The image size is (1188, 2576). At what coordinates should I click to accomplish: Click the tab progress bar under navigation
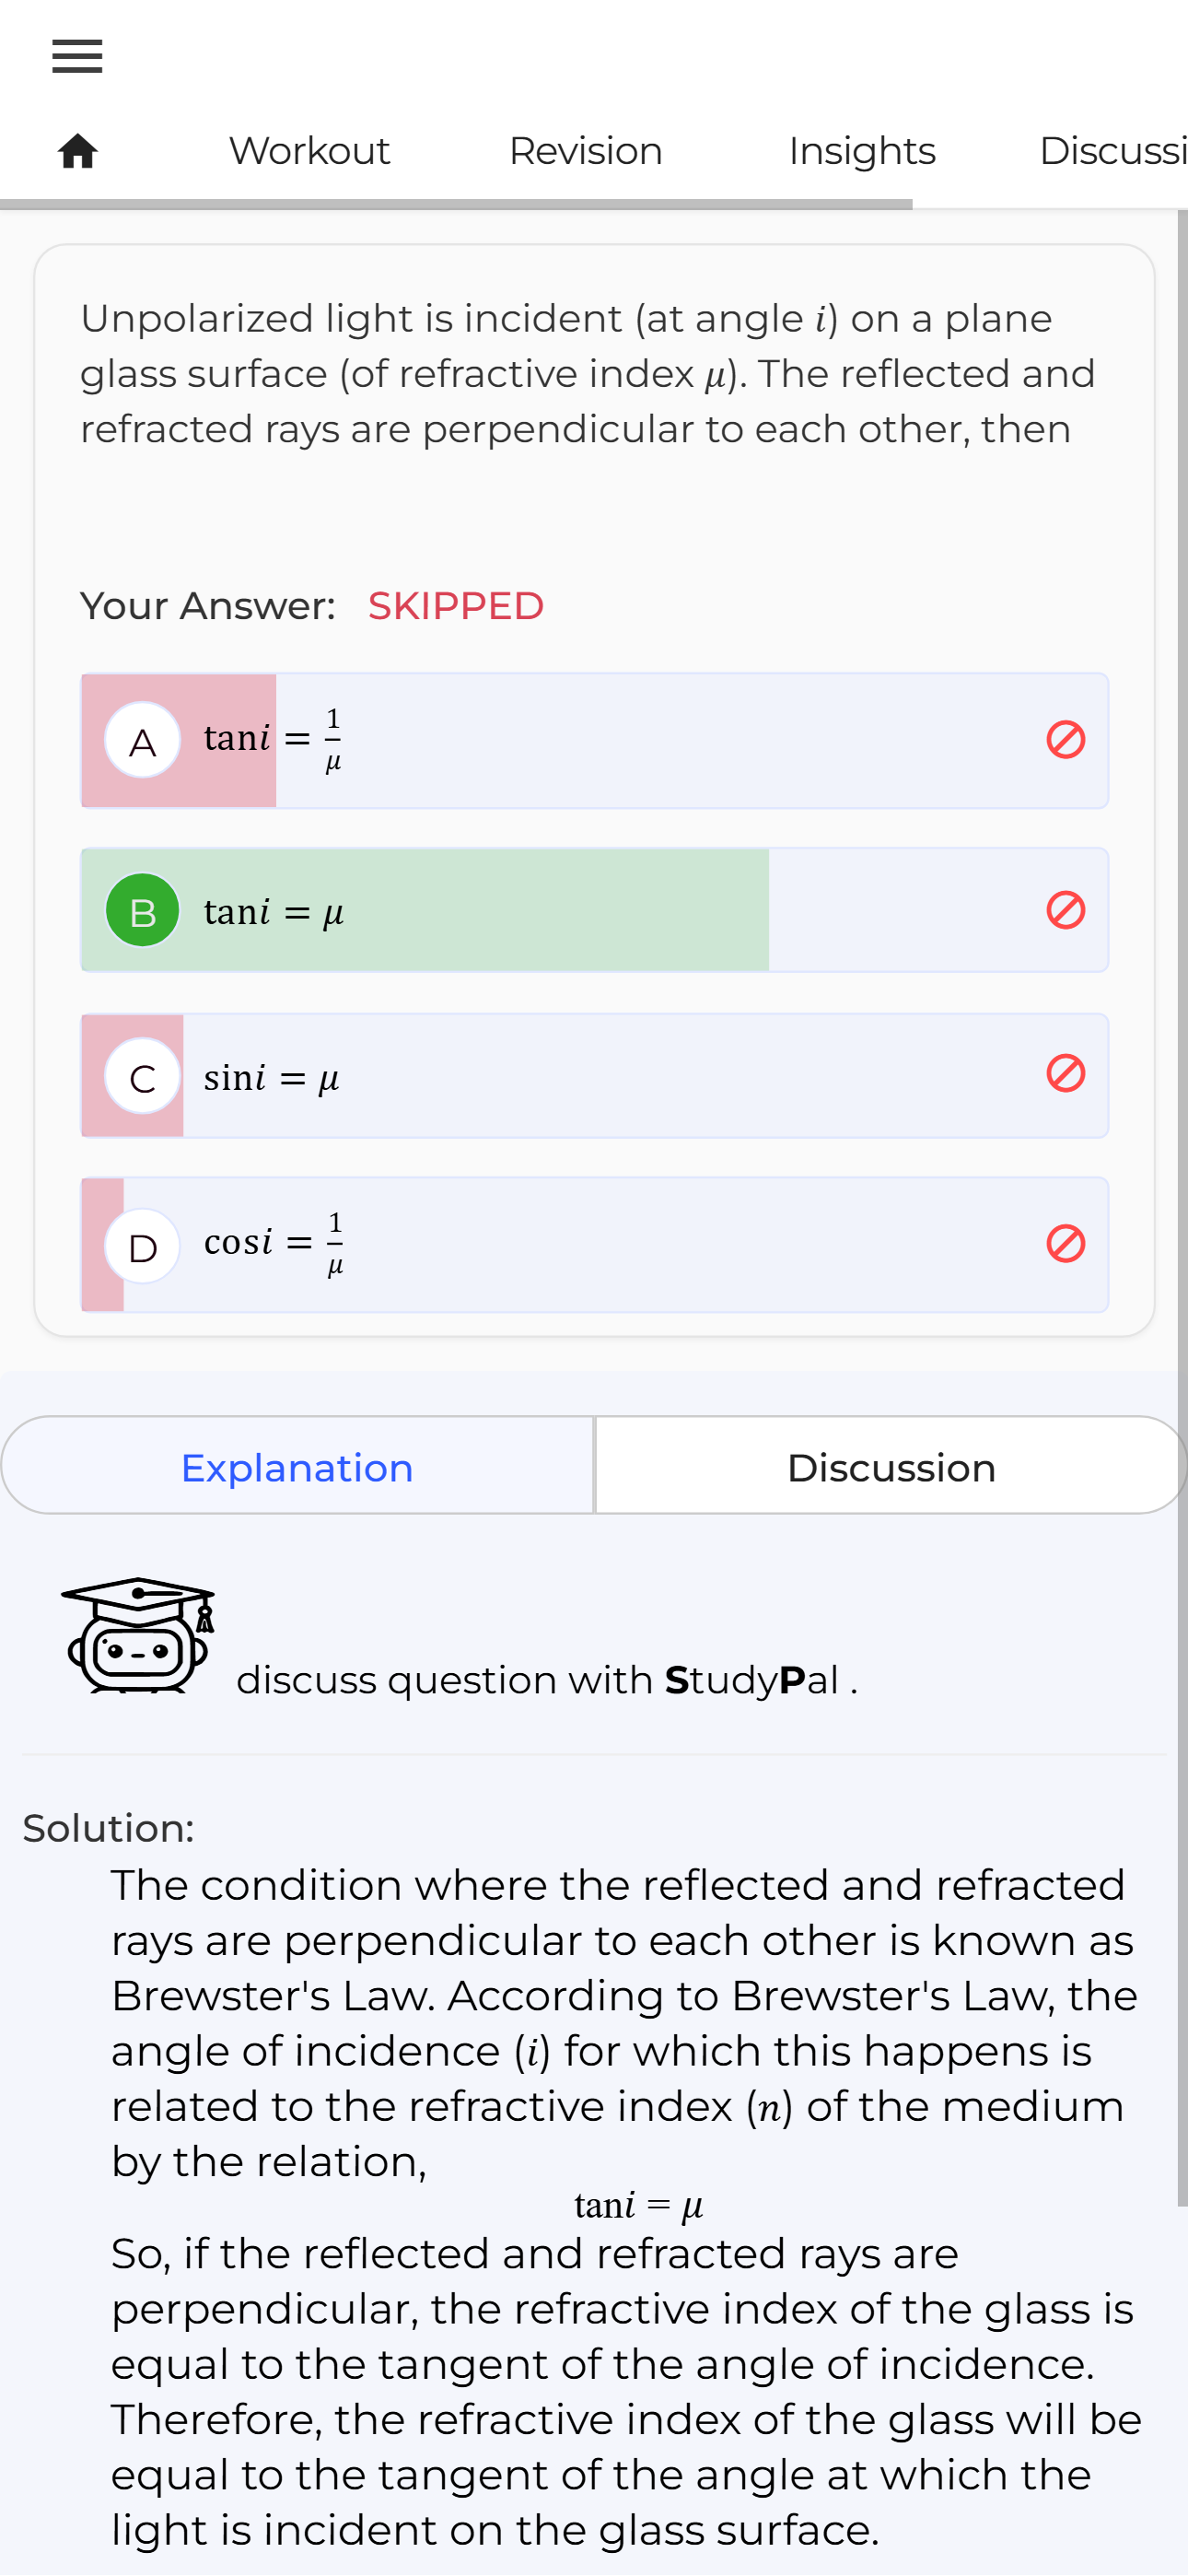(456, 204)
